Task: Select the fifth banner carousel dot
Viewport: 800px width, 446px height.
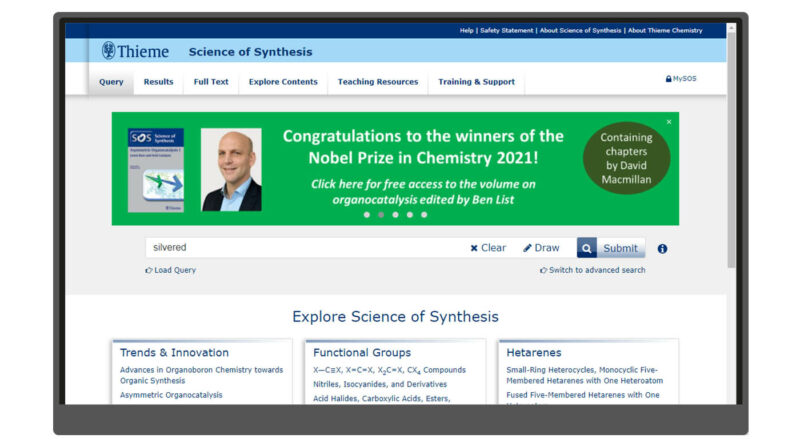Action: 424,215
